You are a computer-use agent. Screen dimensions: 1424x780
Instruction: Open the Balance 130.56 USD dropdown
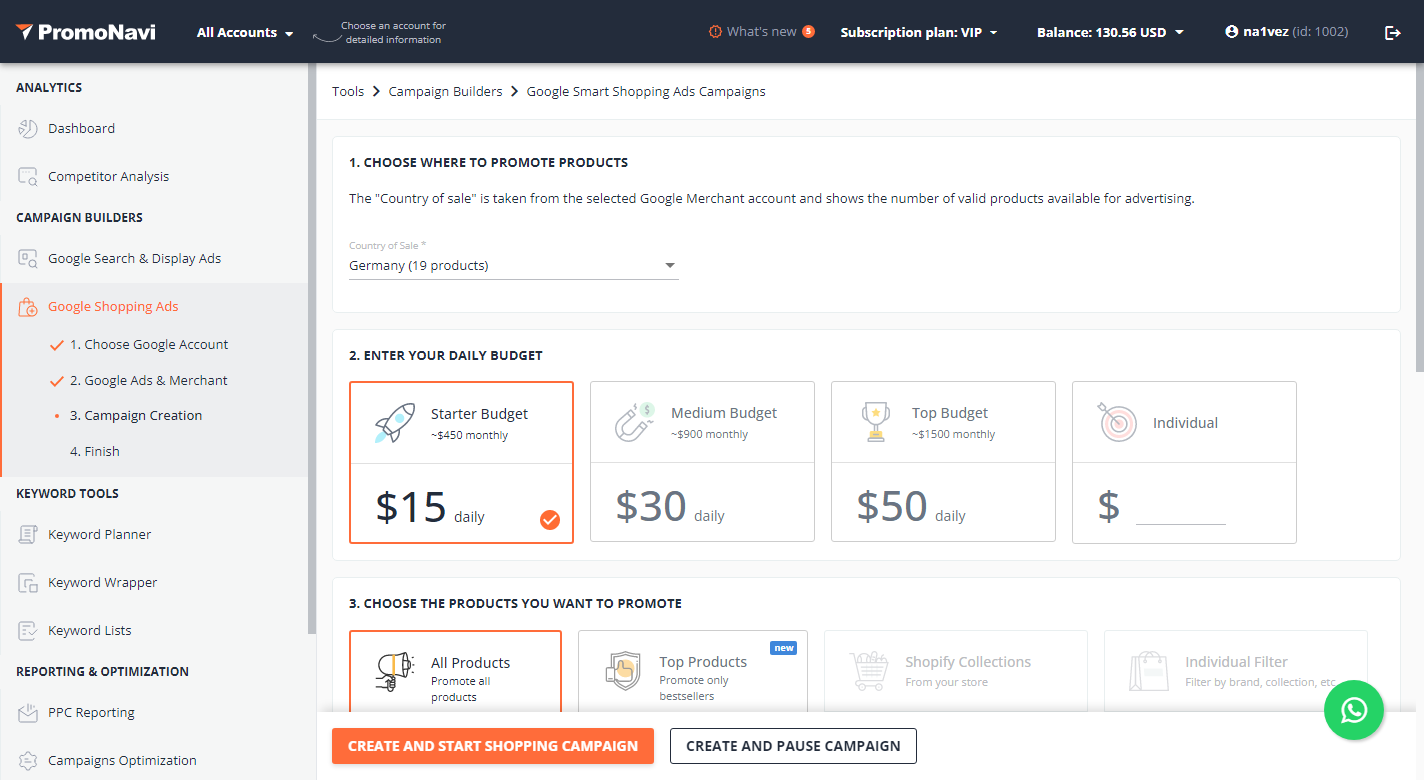pyautogui.click(x=1110, y=32)
